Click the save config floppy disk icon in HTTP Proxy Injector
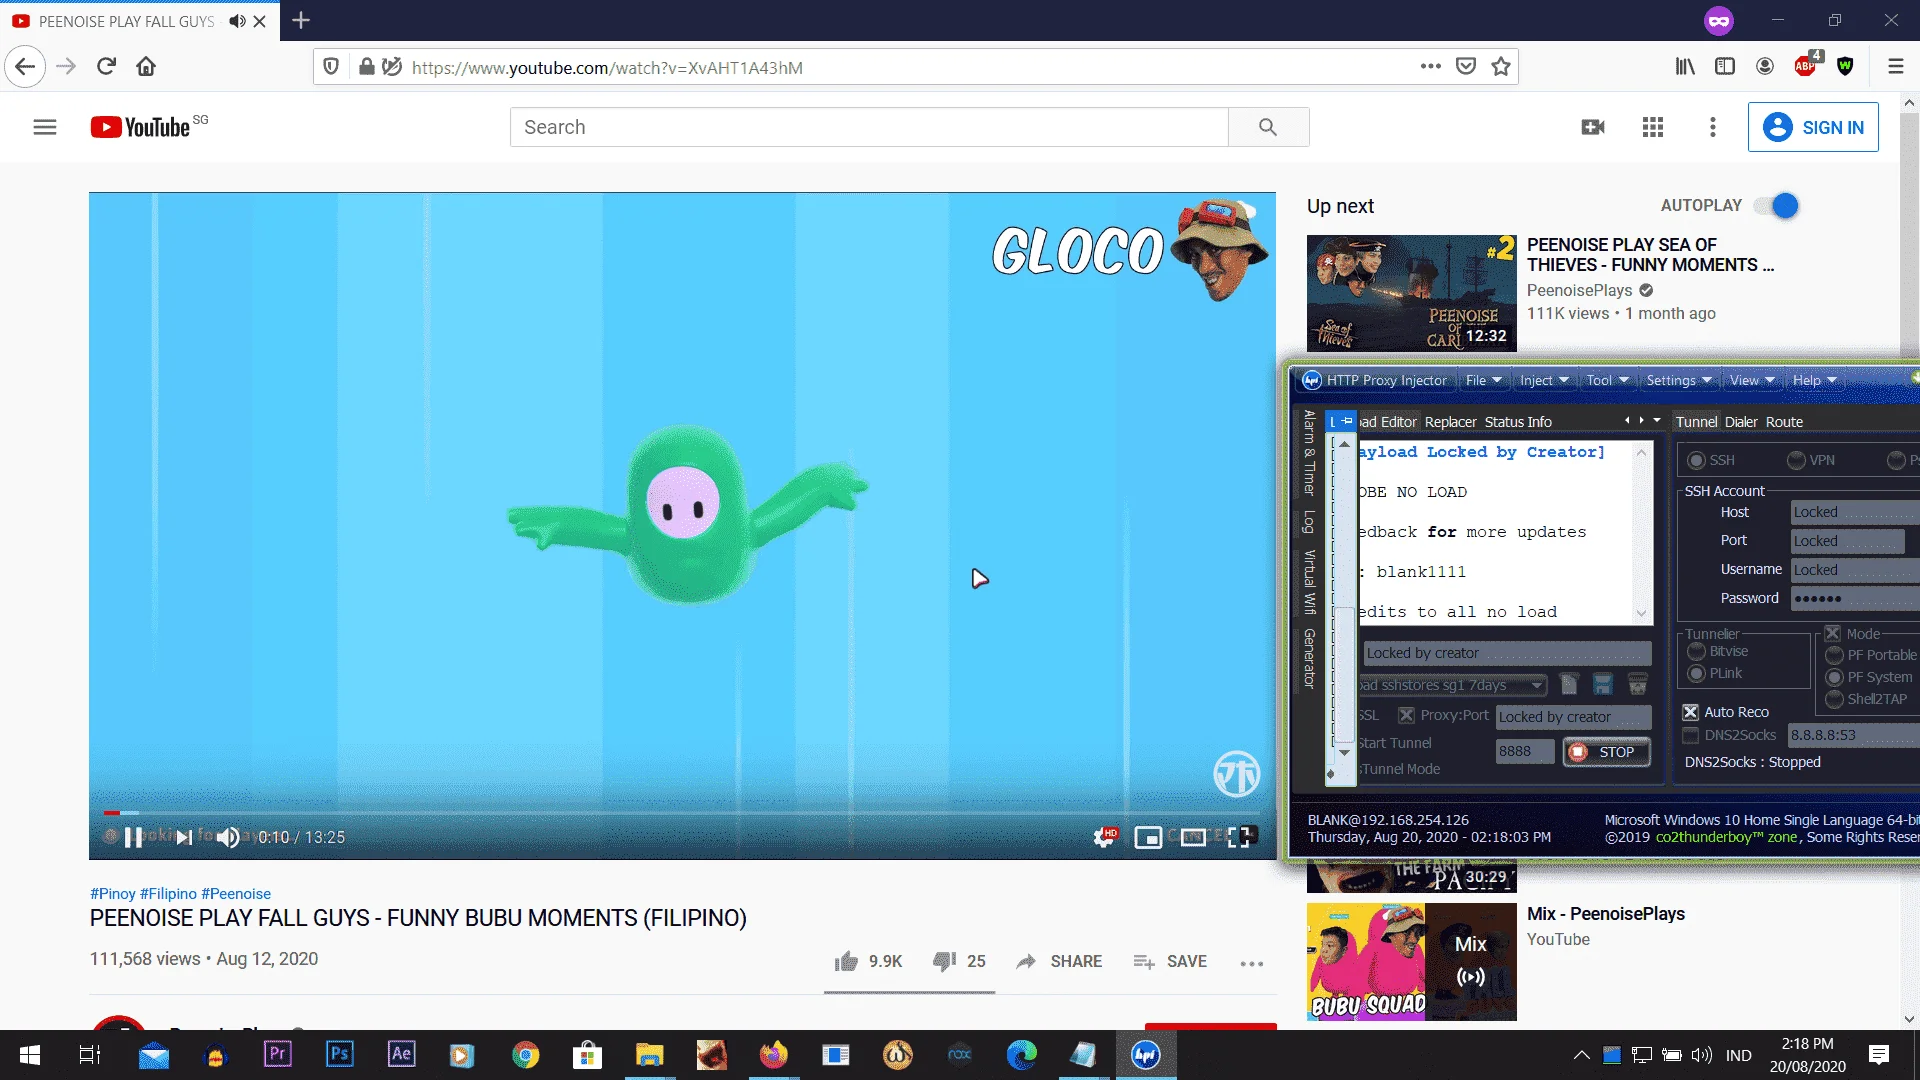Image resolution: width=1920 pixels, height=1080 pixels. [1603, 685]
